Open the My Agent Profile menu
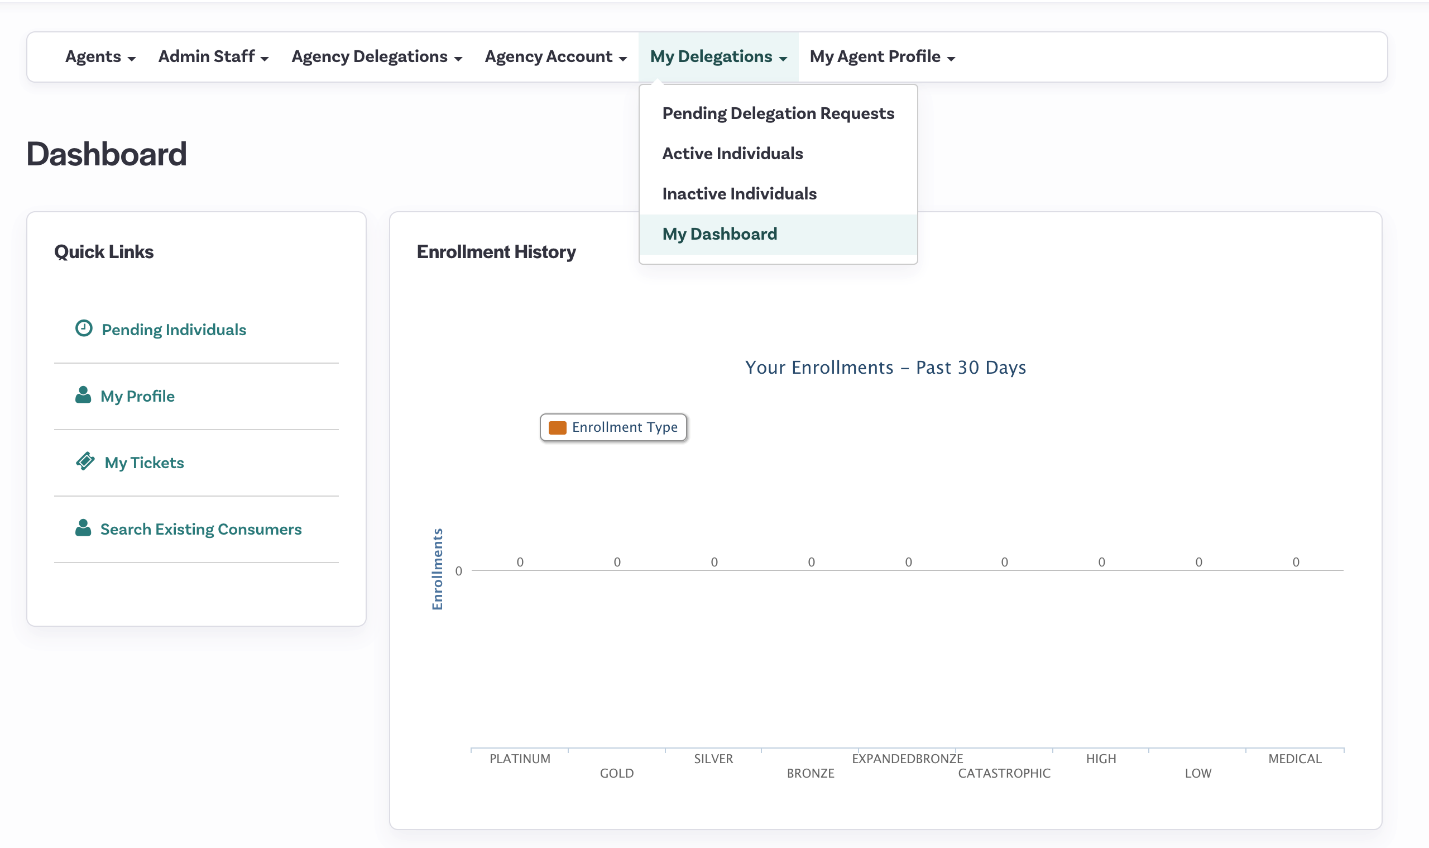 pyautogui.click(x=882, y=57)
